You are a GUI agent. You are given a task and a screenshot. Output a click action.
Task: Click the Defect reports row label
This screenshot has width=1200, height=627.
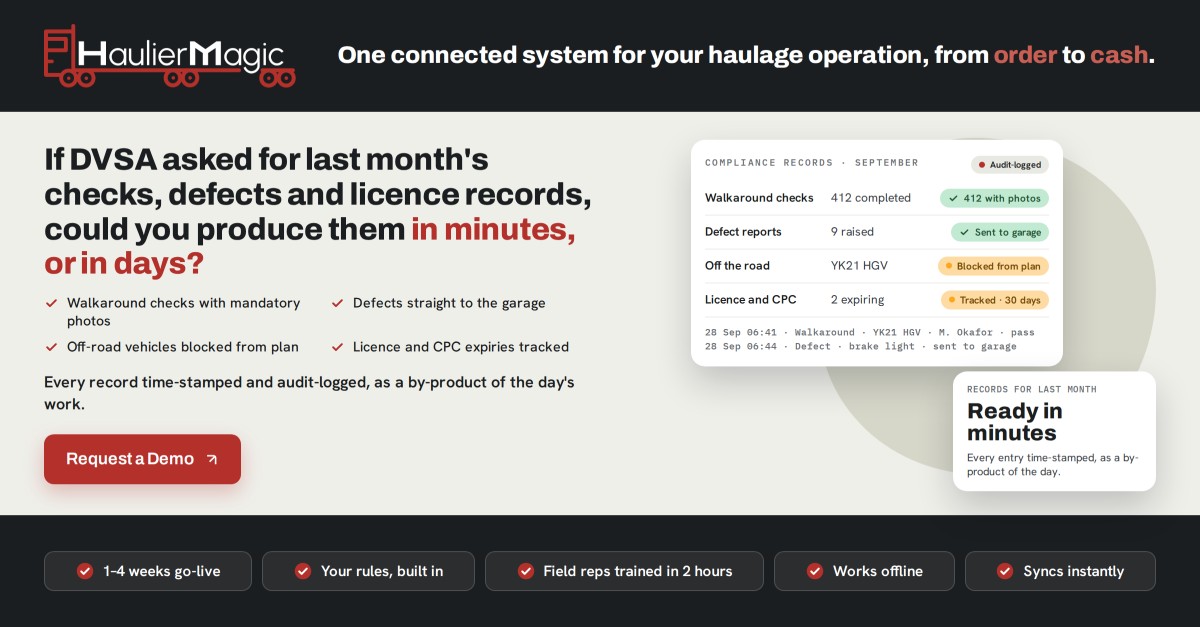[x=743, y=232]
